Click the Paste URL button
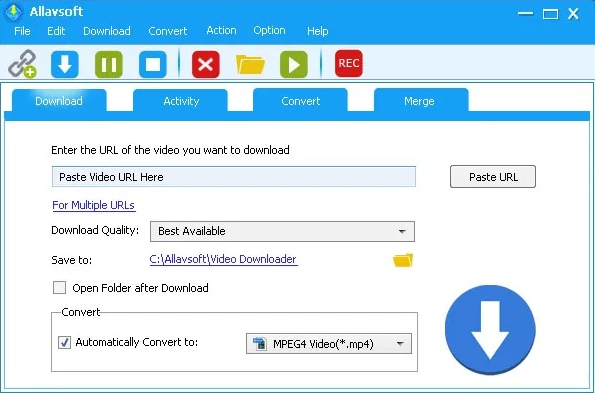The image size is (595, 393). tap(493, 177)
